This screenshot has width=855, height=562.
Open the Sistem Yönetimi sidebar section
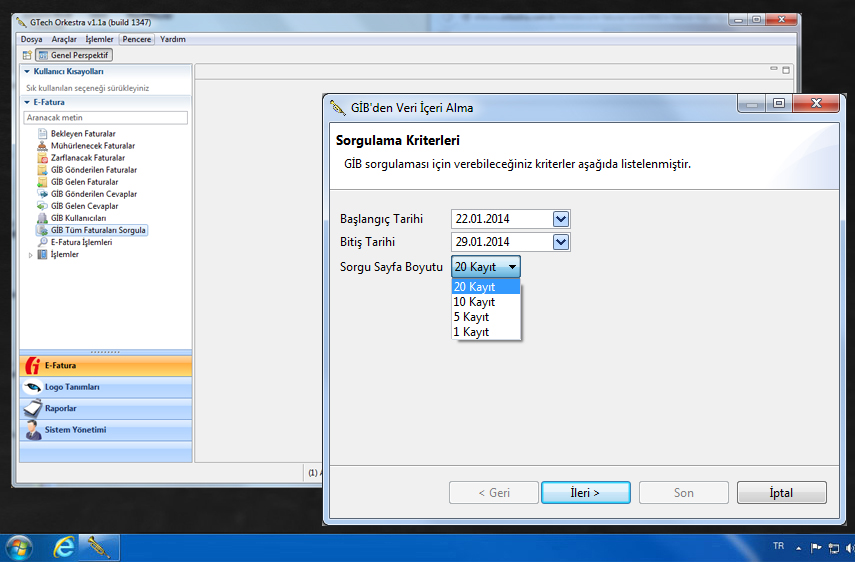tap(106, 430)
